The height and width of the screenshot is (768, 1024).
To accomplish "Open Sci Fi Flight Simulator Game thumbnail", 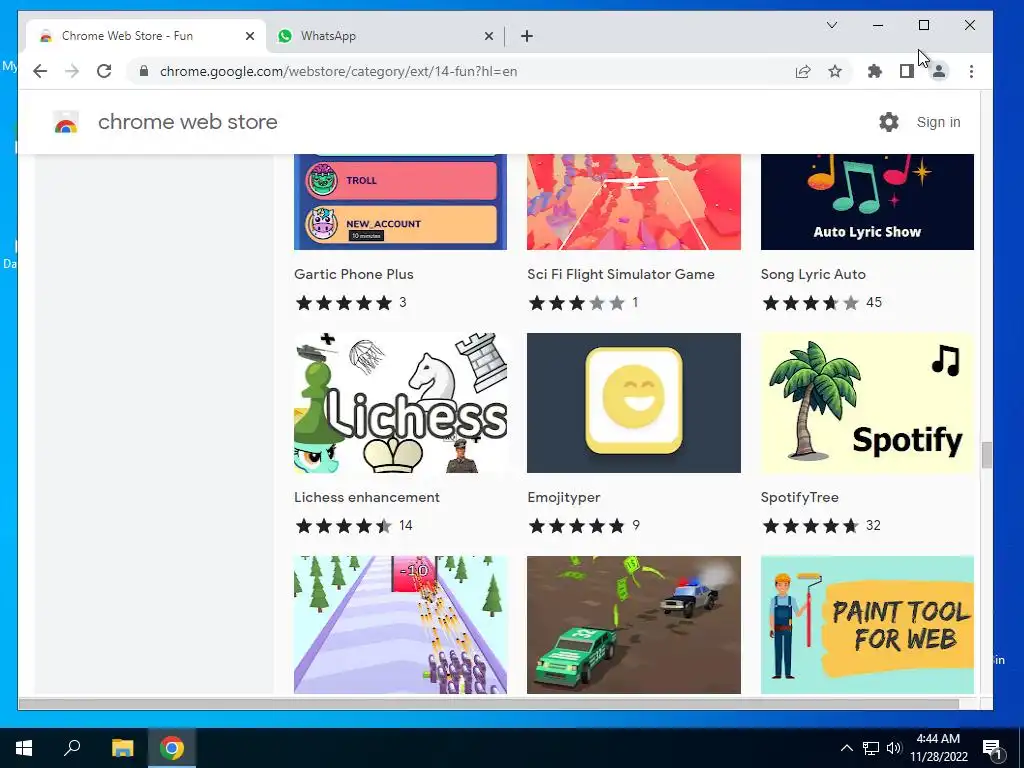I will pos(633,202).
